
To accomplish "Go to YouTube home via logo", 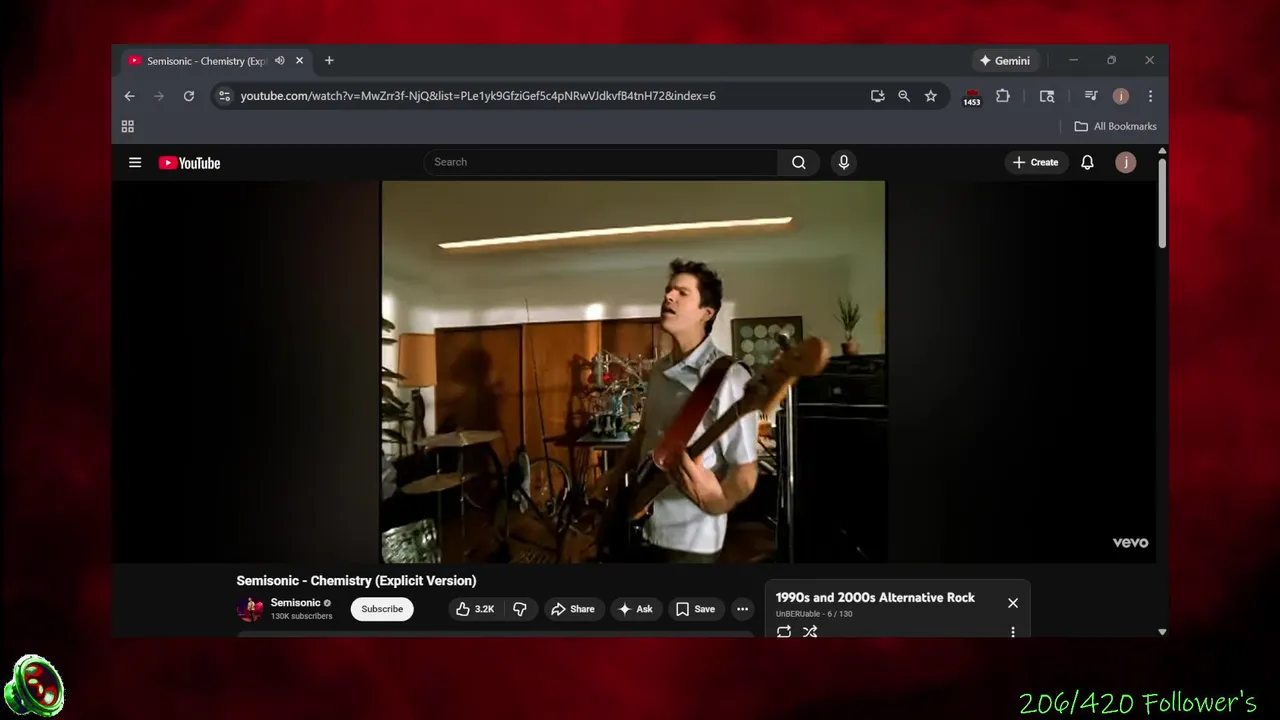I will (x=189, y=163).
